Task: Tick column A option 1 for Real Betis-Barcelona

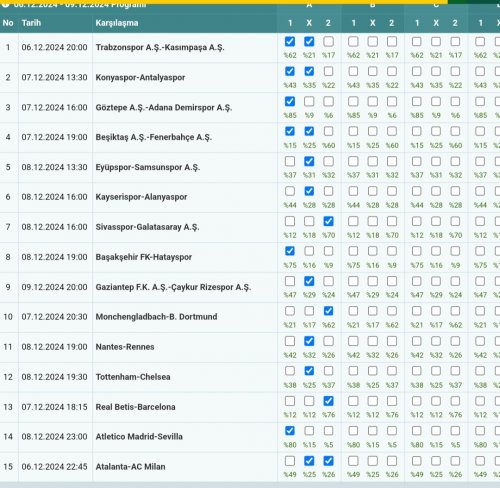Action: pos(290,401)
